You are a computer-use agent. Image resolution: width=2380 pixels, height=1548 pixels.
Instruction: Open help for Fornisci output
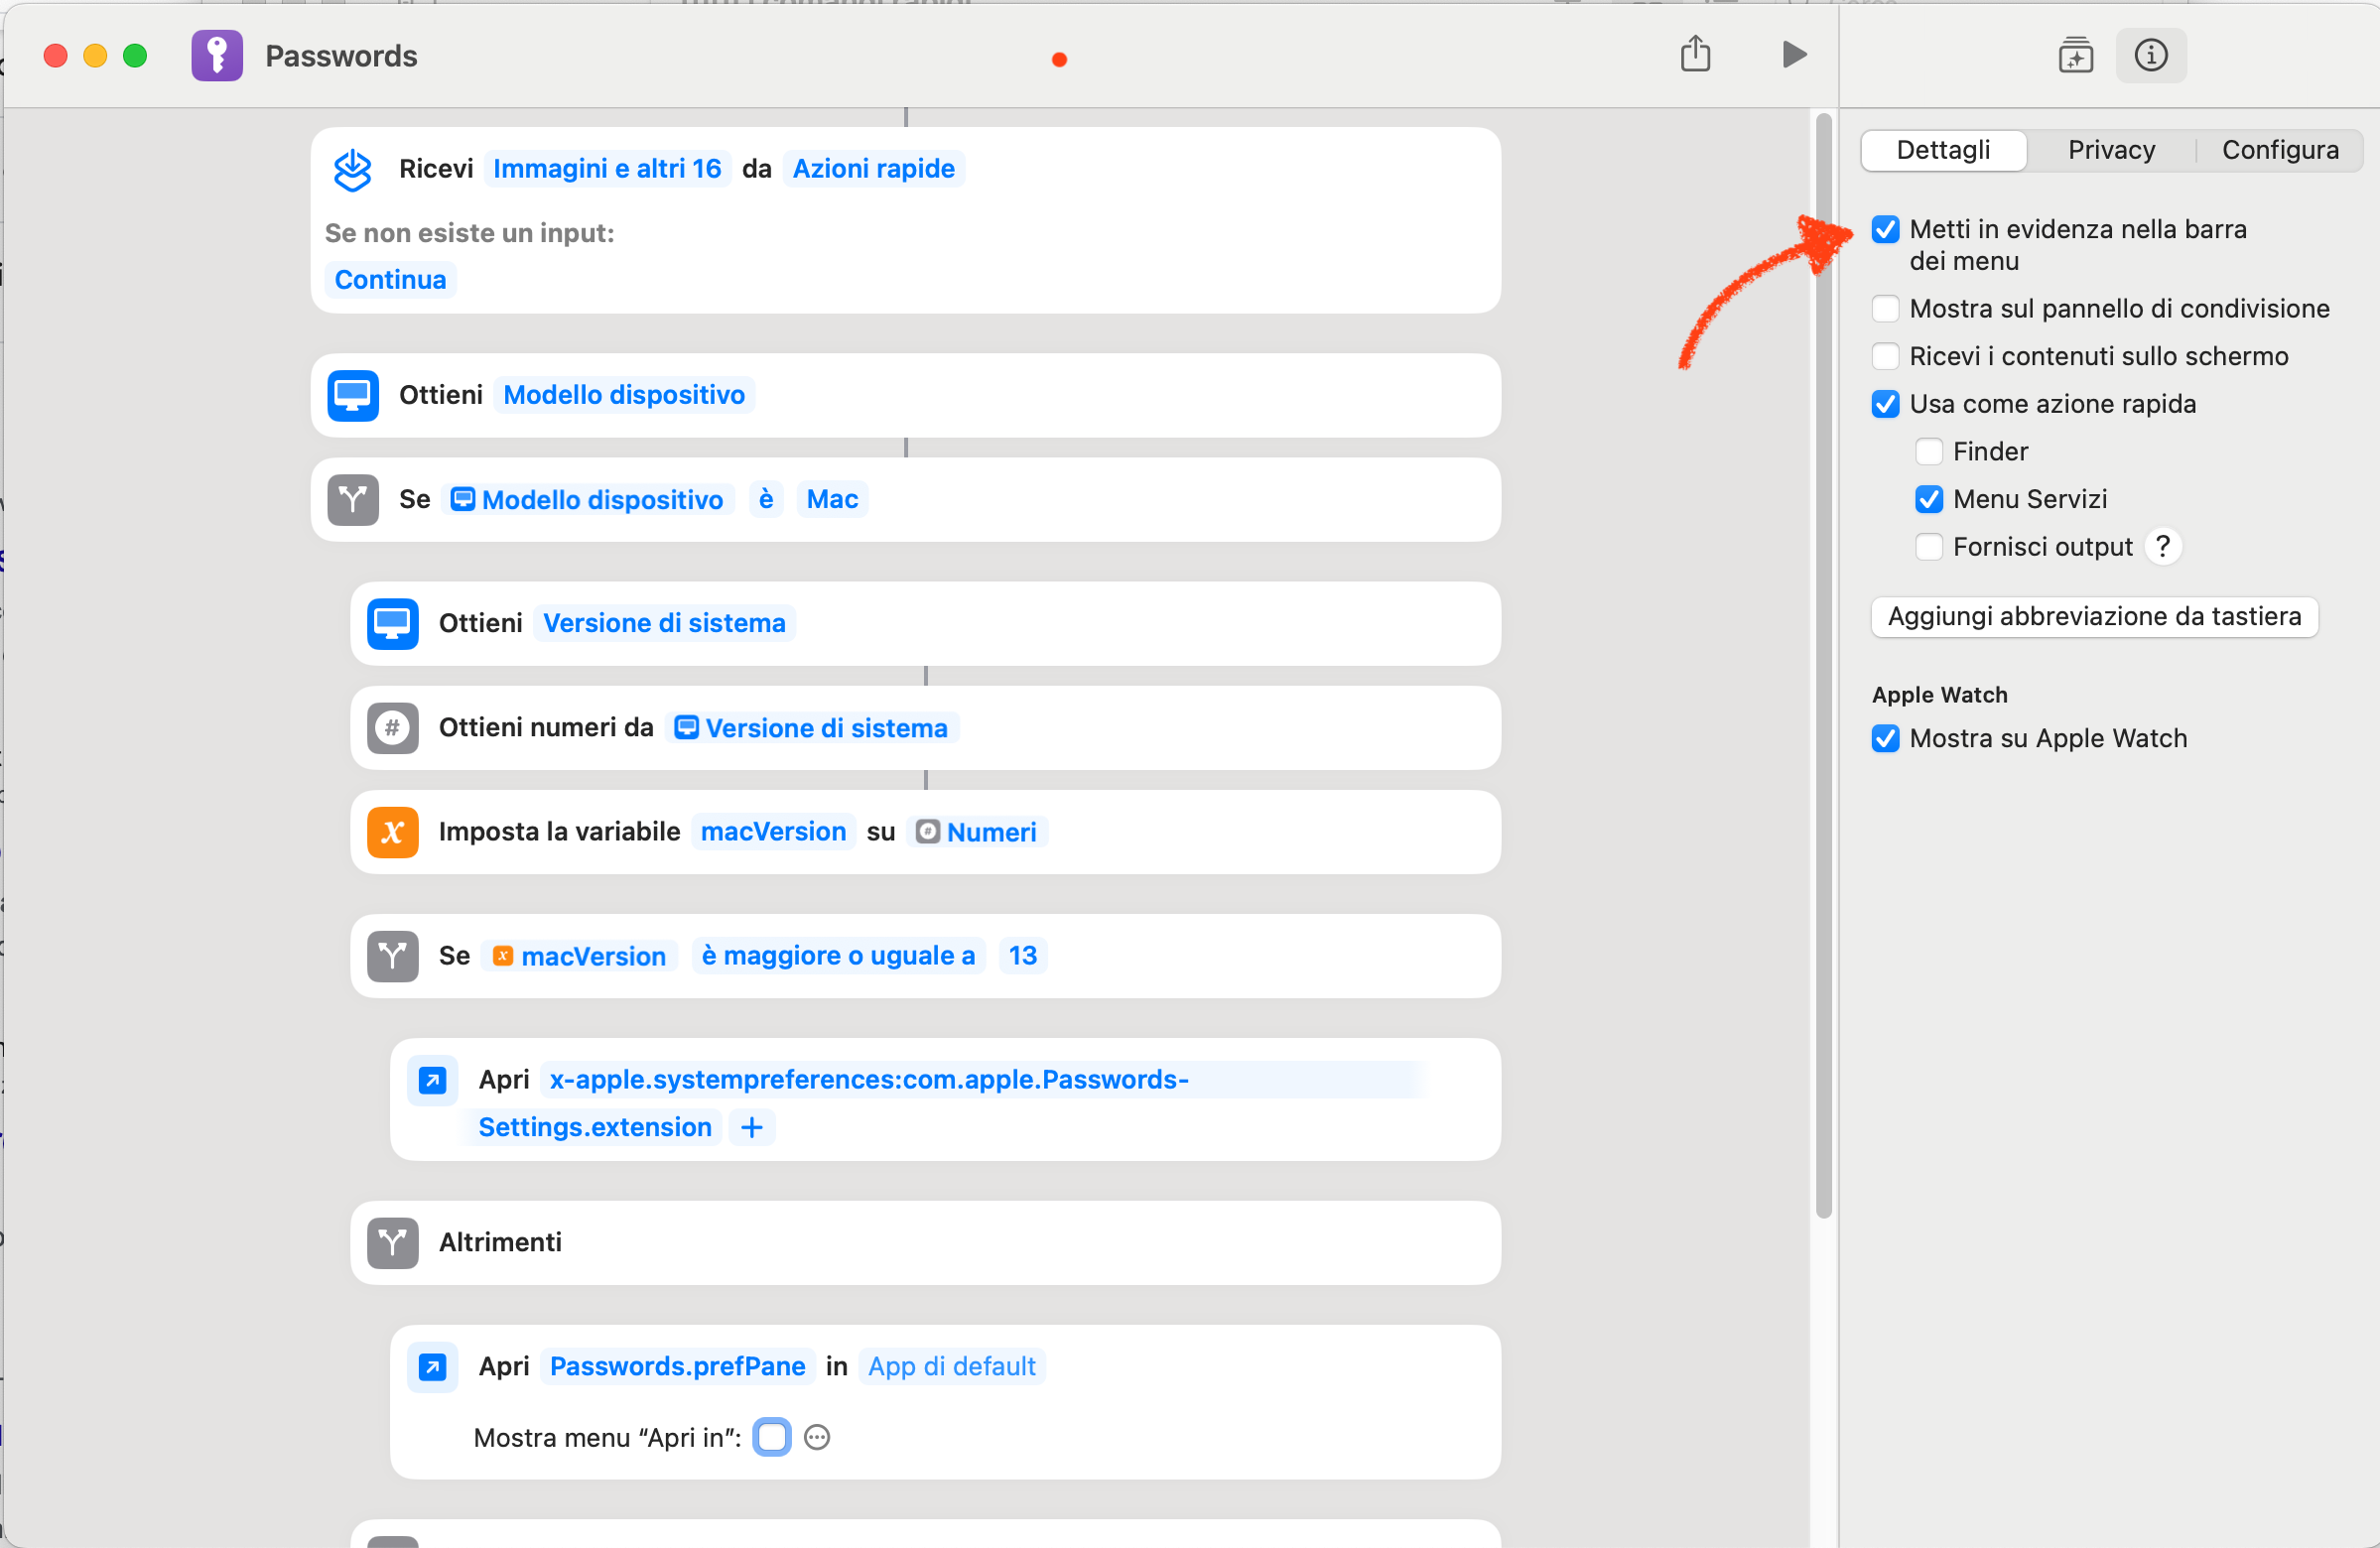(x=2163, y=547)
